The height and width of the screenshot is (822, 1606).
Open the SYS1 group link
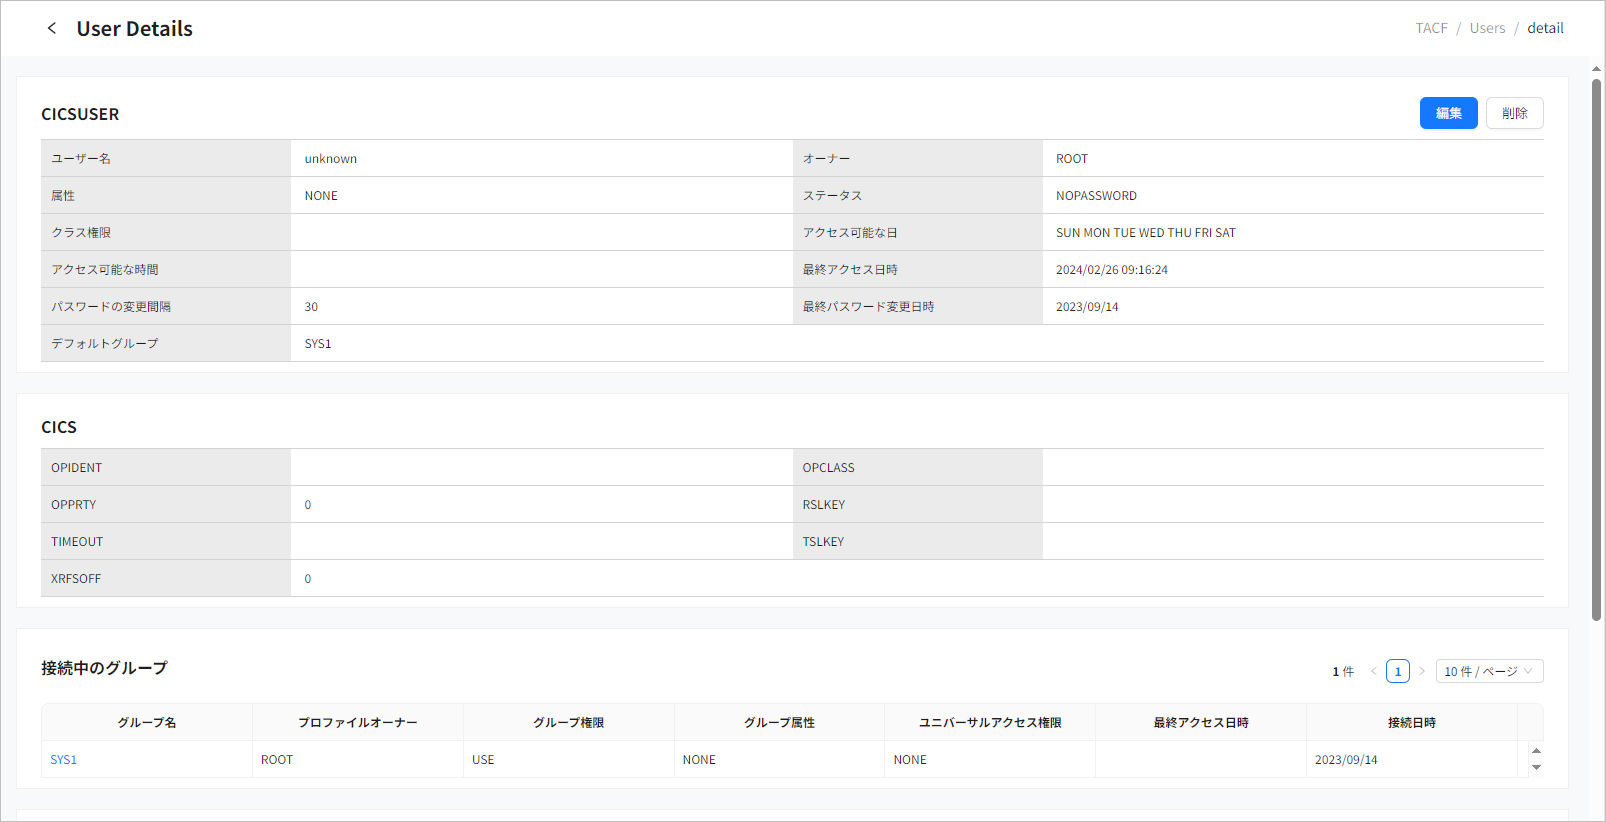tap(64, 760)
